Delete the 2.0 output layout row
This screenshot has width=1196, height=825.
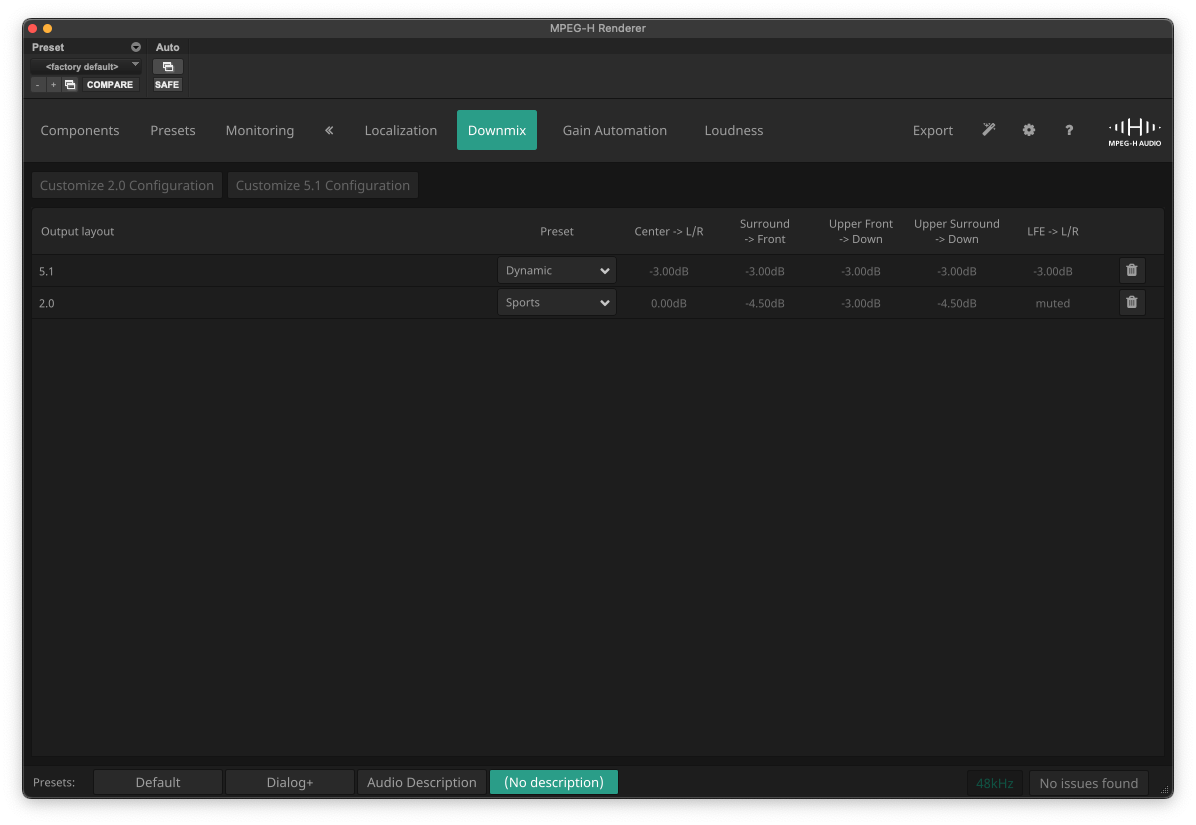tap(1132, 303)
